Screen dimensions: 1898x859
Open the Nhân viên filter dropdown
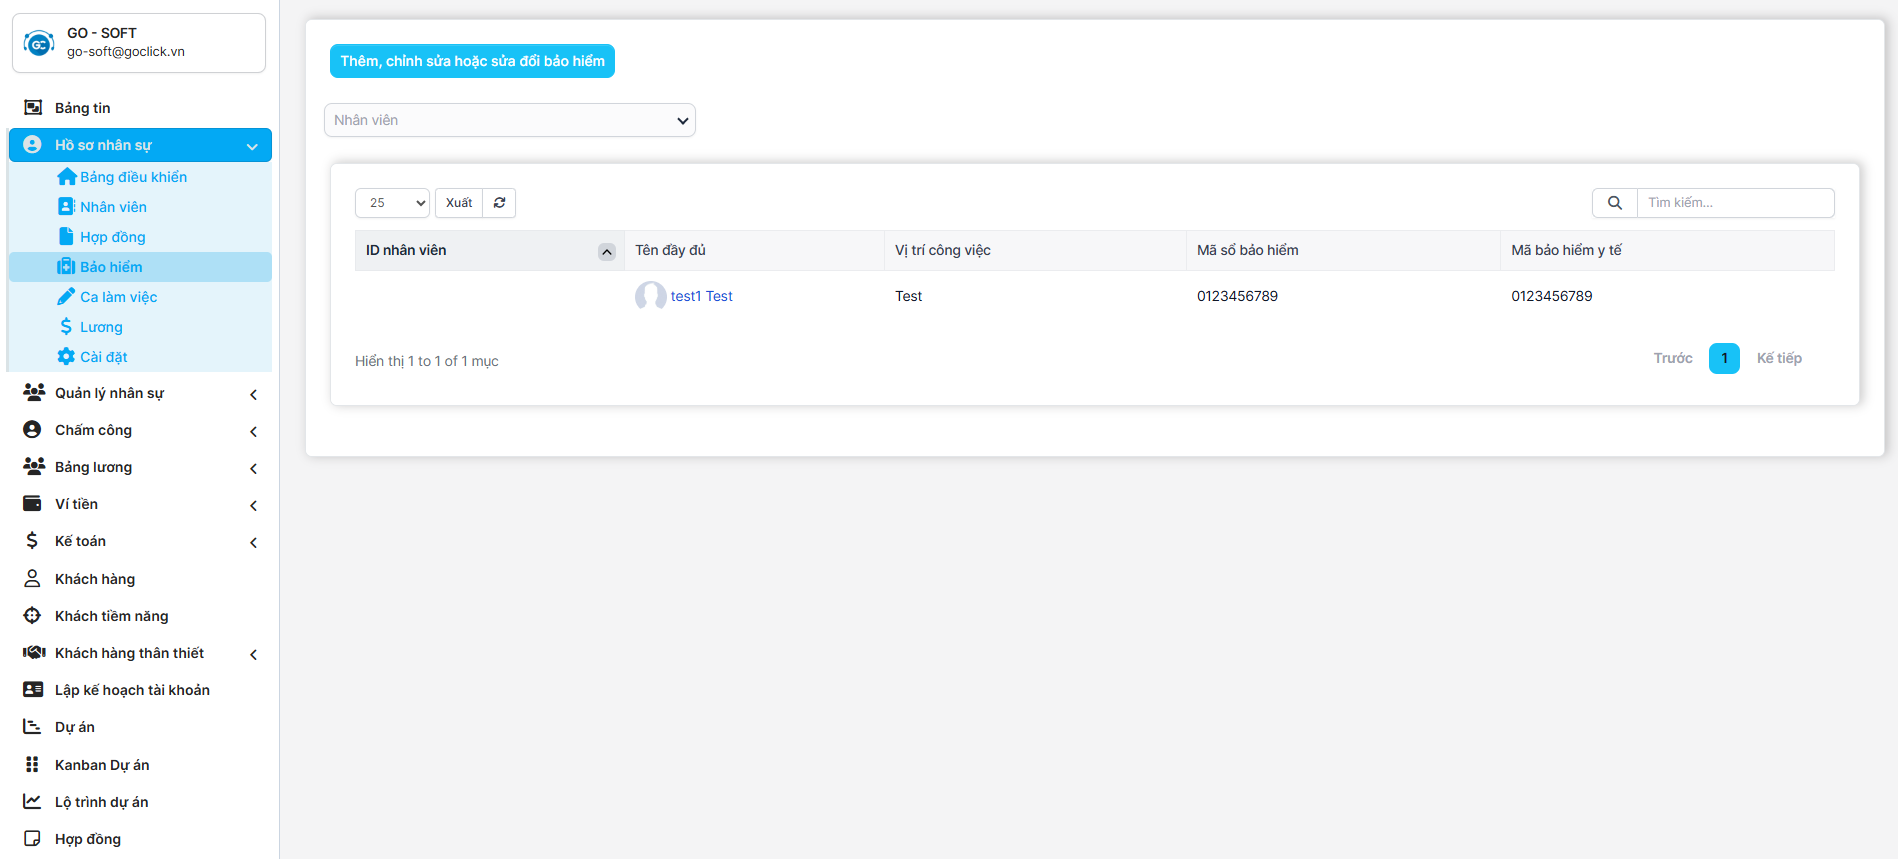click(510, 120)
